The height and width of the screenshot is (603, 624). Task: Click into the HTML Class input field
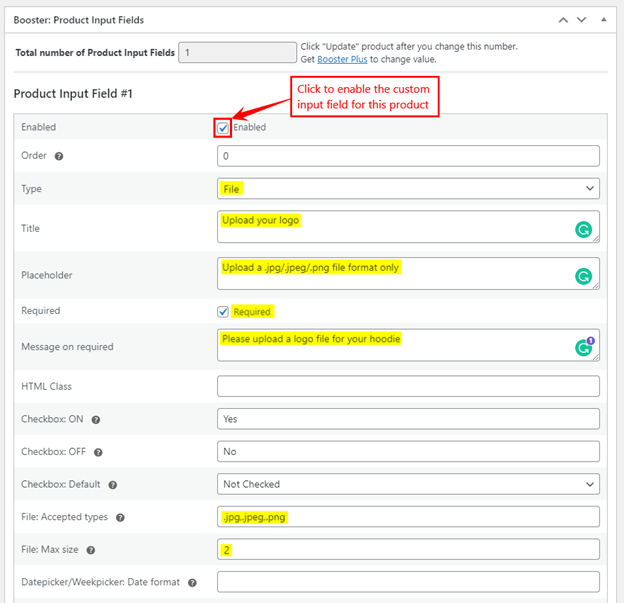pos(408,386)
